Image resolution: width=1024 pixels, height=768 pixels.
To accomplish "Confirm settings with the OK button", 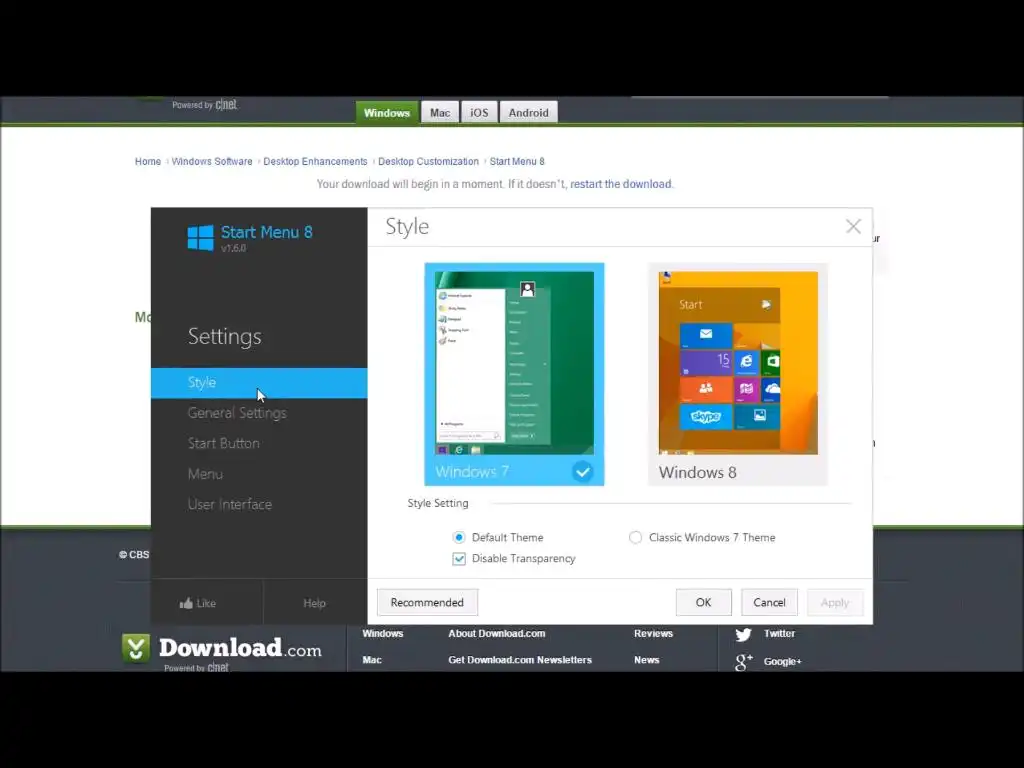I will pyautogui.click(x=703, y=602).
